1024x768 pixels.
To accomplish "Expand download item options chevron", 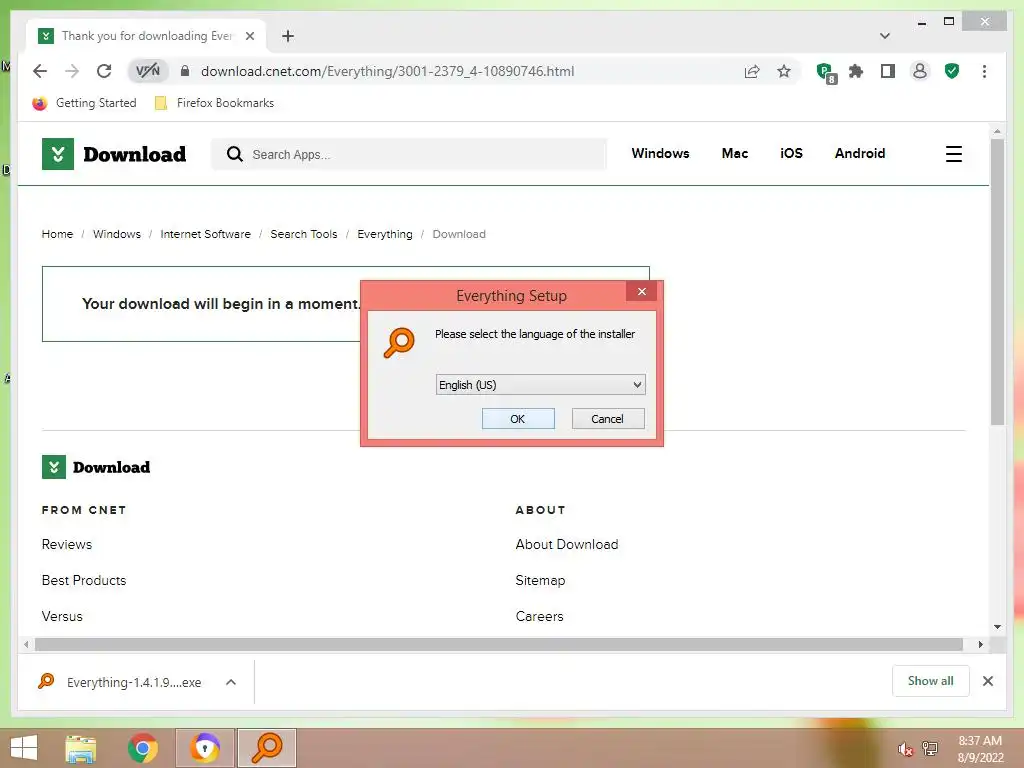I will [x=231, y=682].
